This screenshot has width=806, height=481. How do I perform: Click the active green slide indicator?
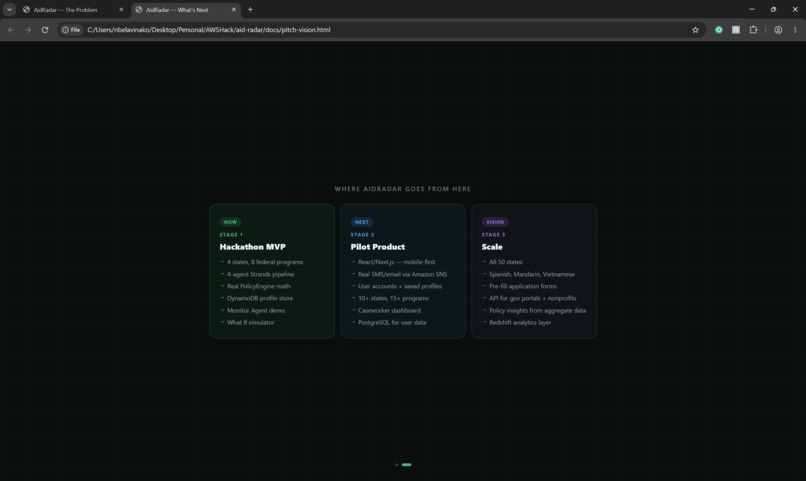pyautogui.click(x=407, y=465)
